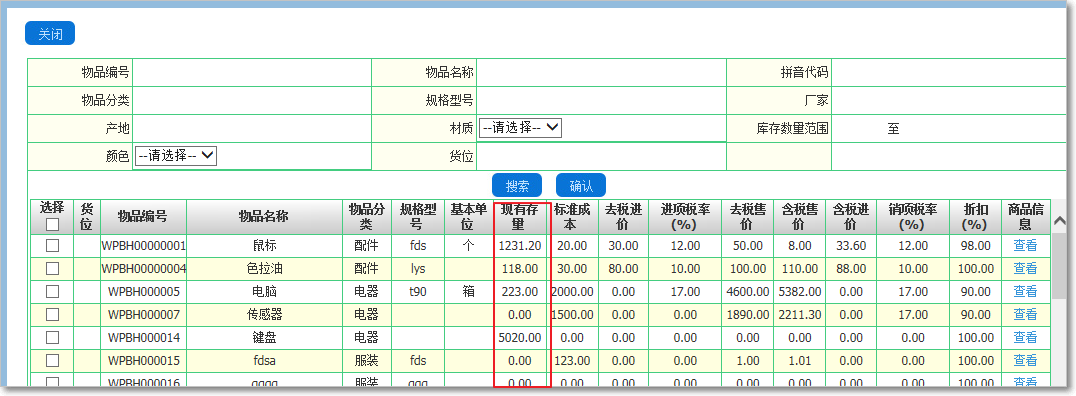Click the 商品信息 column header
This screenshot has height=396, width=1076.
(x=1025, y=217)
